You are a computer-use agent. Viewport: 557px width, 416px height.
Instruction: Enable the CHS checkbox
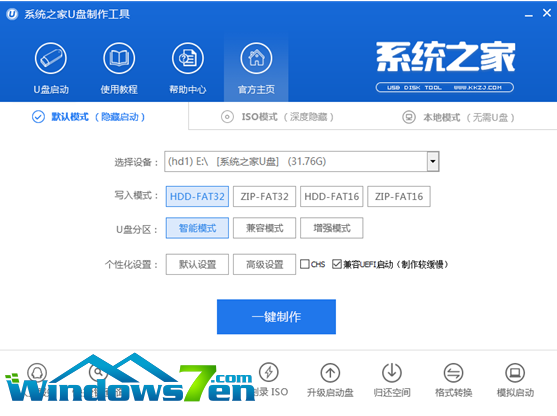[x=304, y=264]
